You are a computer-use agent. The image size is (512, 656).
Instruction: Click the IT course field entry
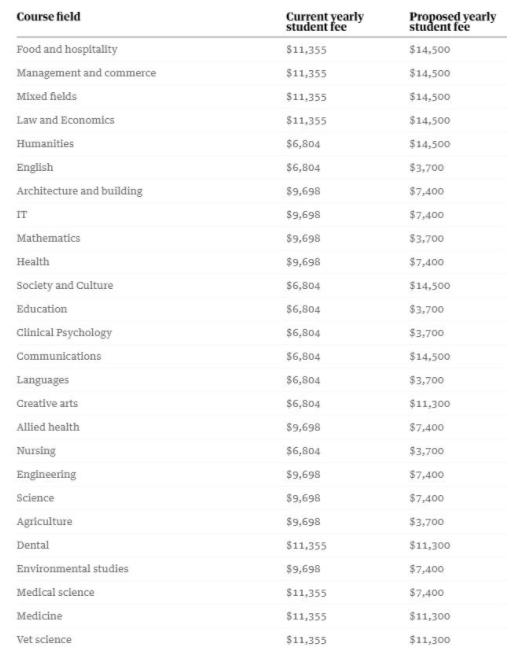pyautogui.click(x=22, y=215)
